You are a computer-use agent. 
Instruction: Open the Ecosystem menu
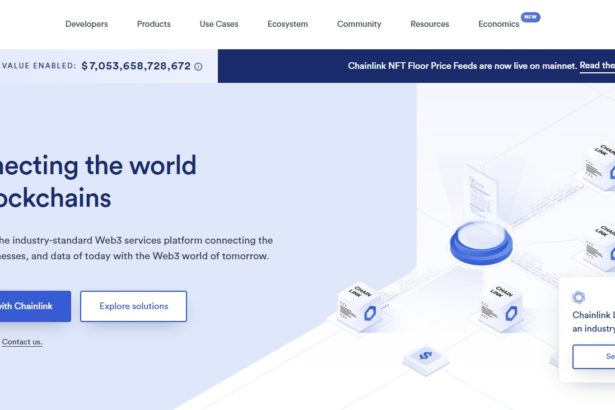(x=287, y=24)
